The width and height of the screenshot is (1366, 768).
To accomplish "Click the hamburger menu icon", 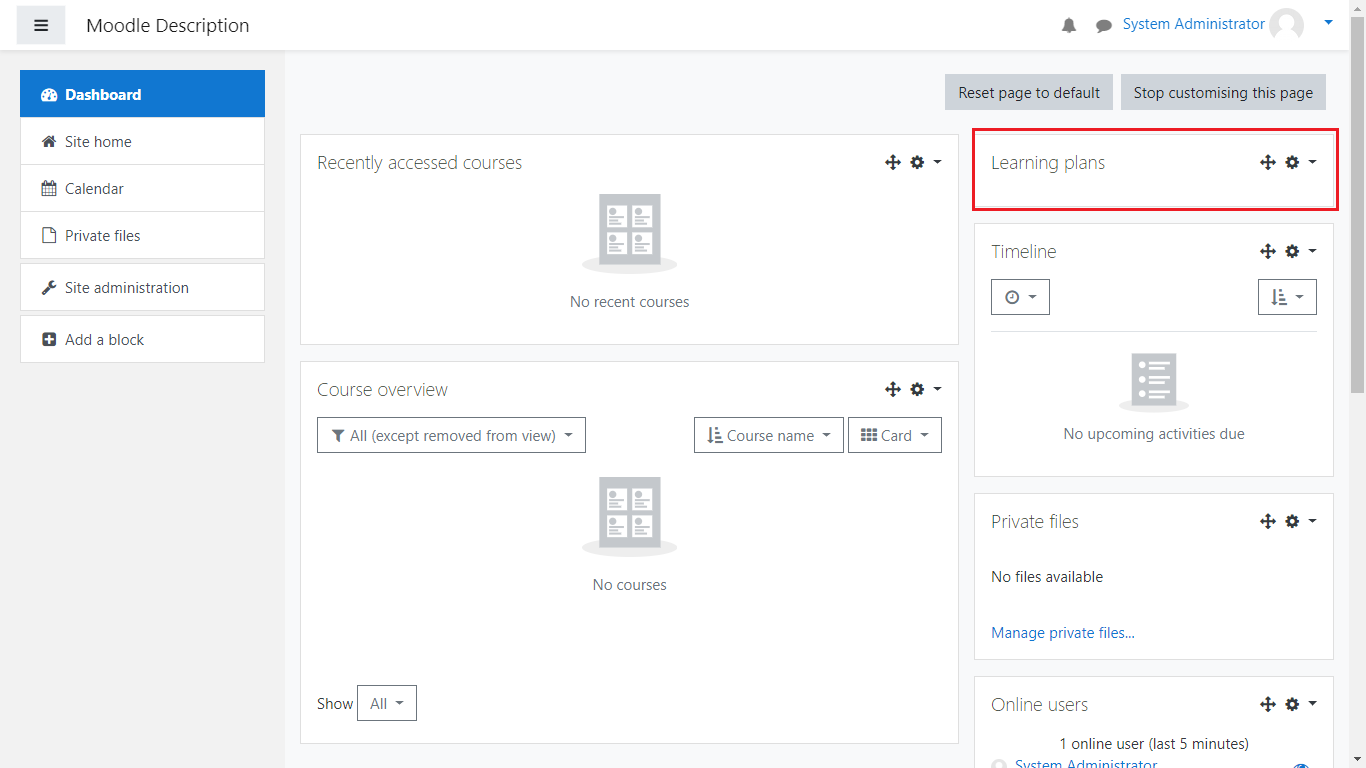I will tap(41, 25).
